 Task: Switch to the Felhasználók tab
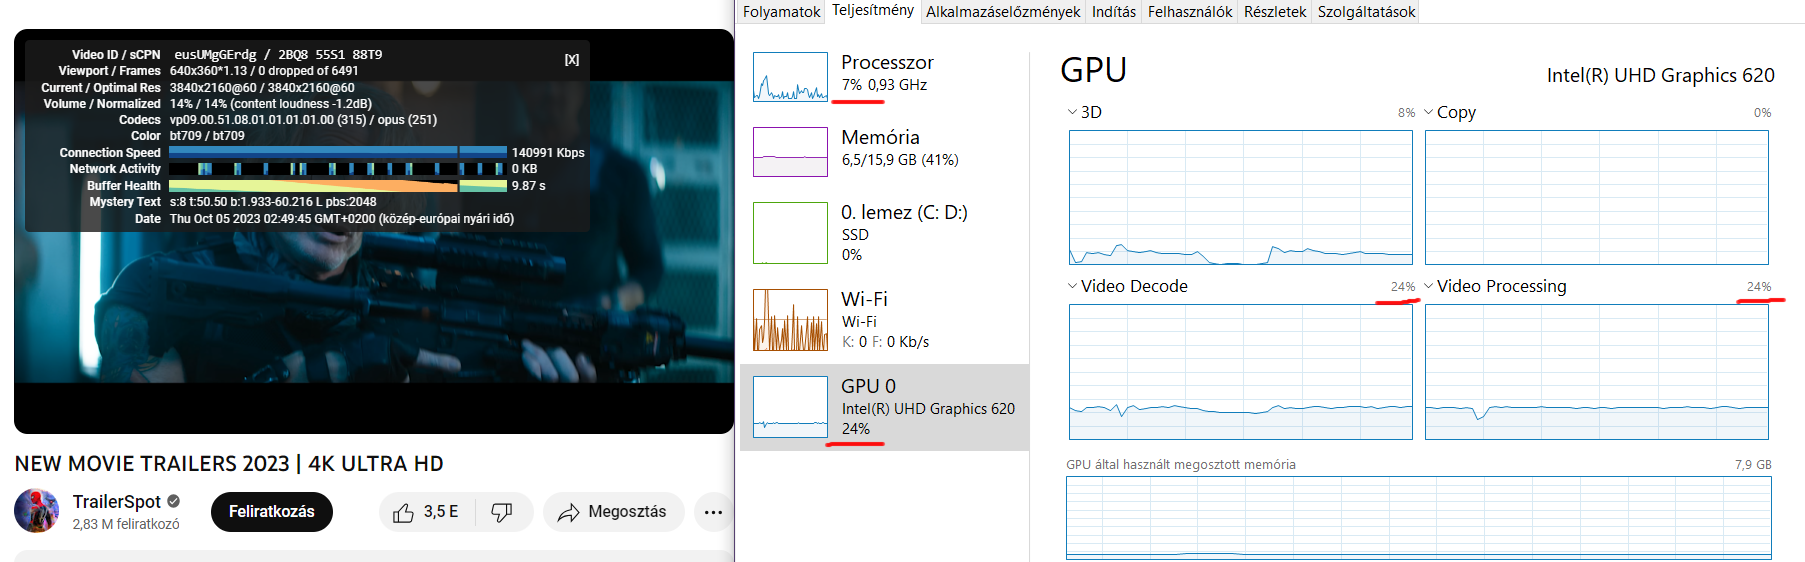coord(1190,12)
